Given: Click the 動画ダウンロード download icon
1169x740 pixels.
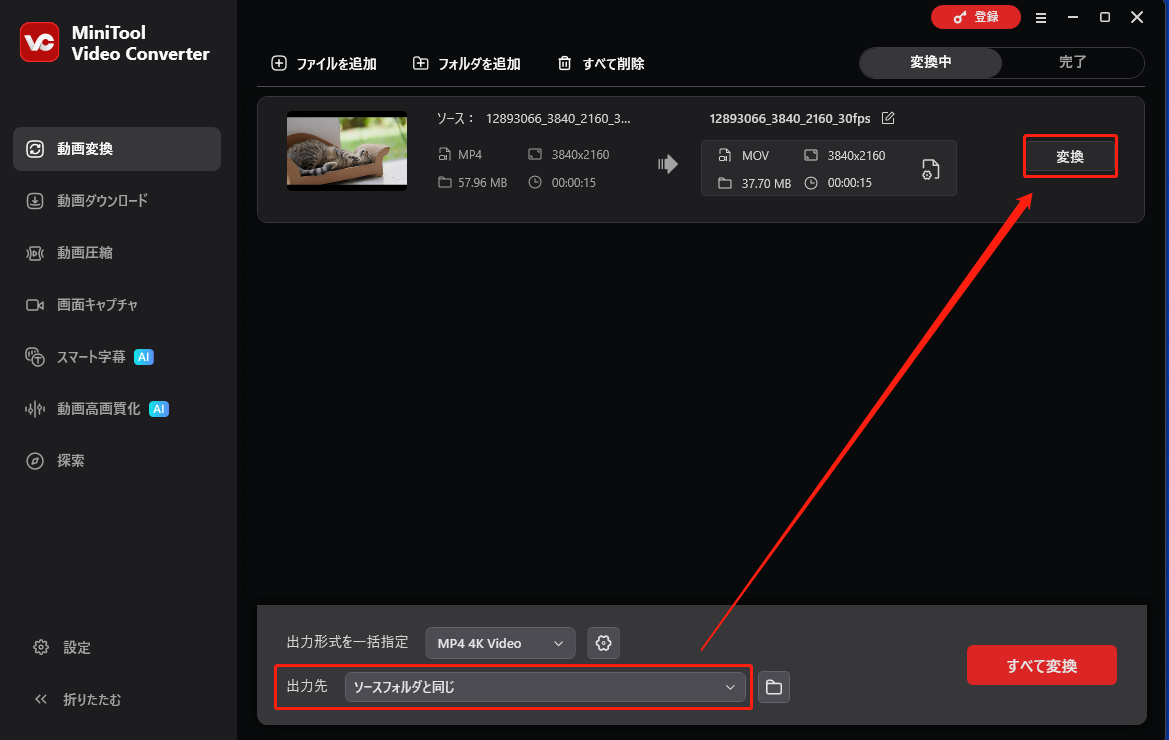Looking at the screenshot, I should coord(35,200).
